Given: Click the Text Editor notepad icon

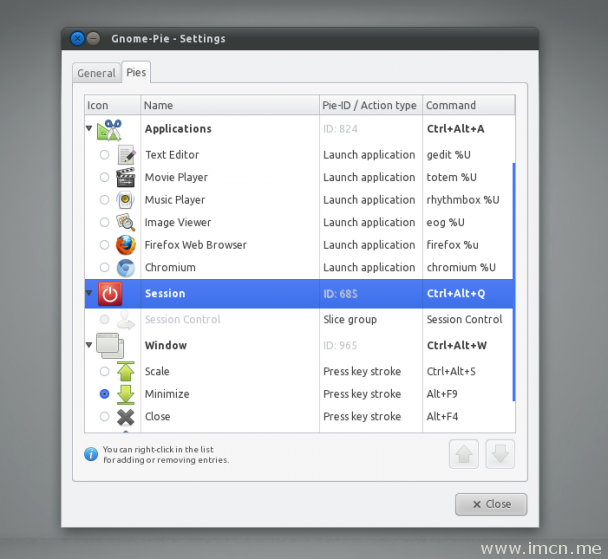Looking at the screenshot, I should click(126, 155).
